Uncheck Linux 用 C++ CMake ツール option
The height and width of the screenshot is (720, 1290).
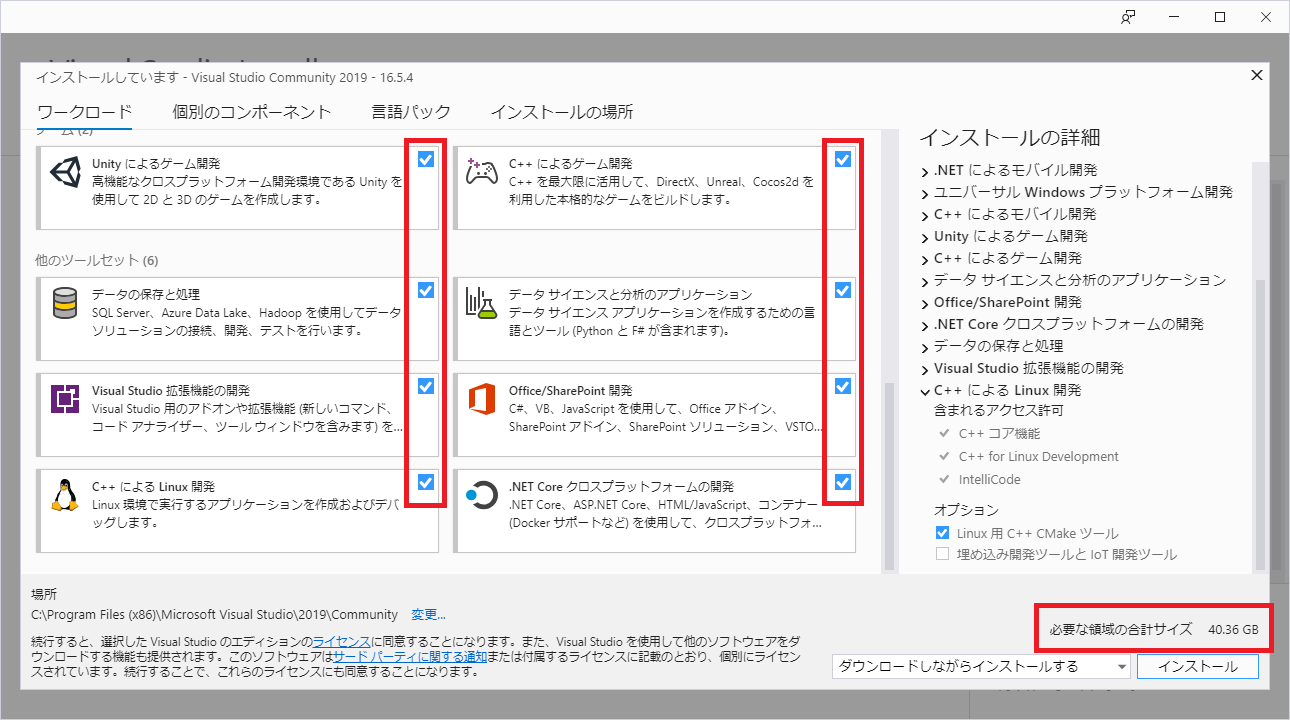[x=942, y=533]
